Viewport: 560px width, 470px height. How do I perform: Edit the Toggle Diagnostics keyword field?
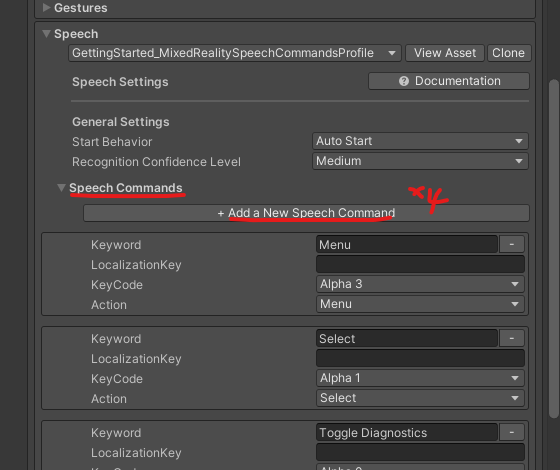click(407, 432)
